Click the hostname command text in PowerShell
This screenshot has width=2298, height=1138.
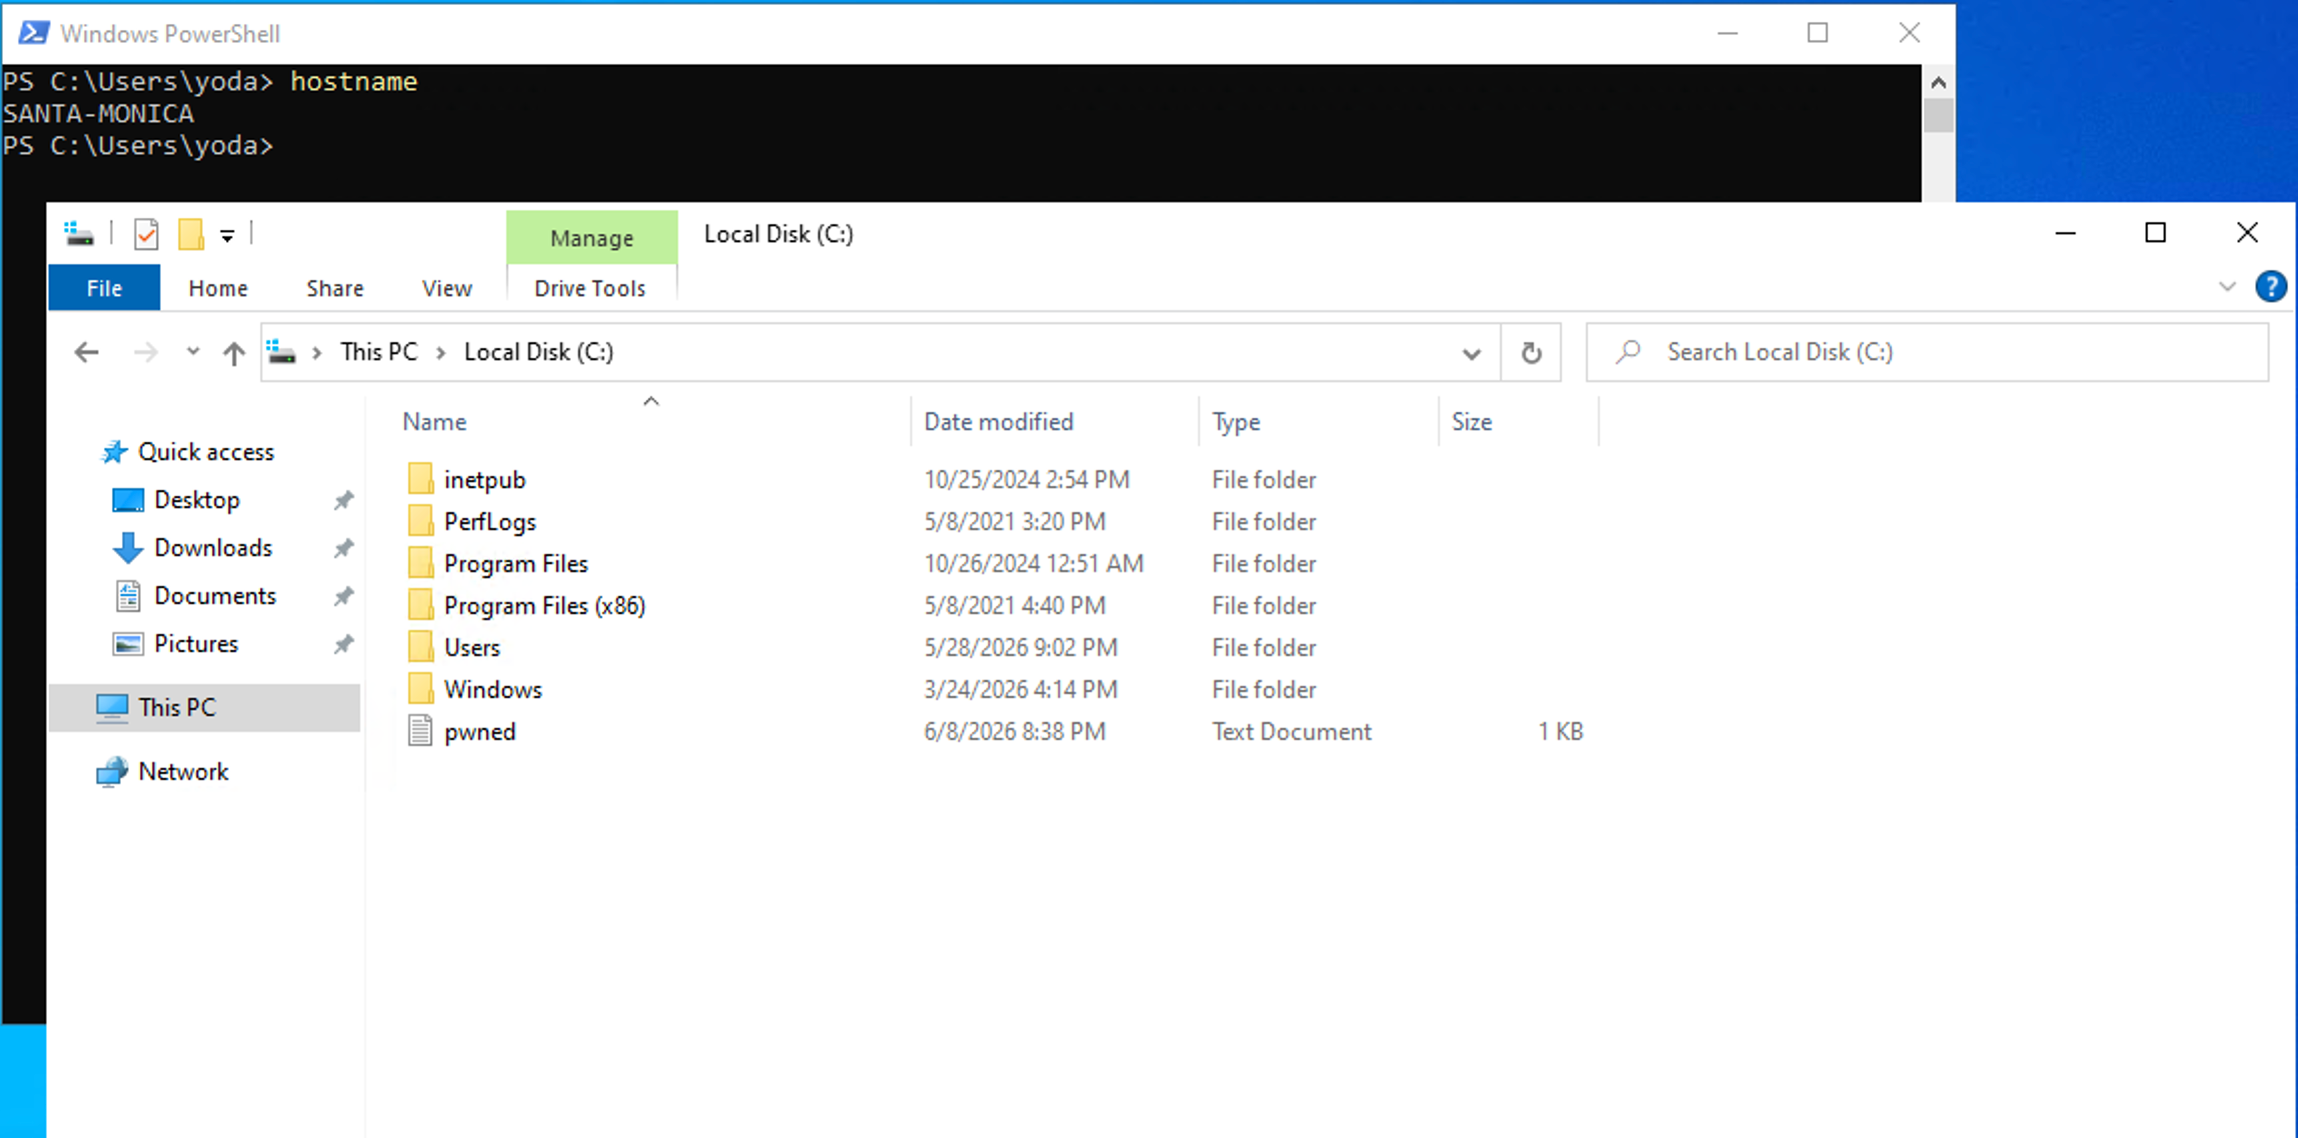(354, 82)
